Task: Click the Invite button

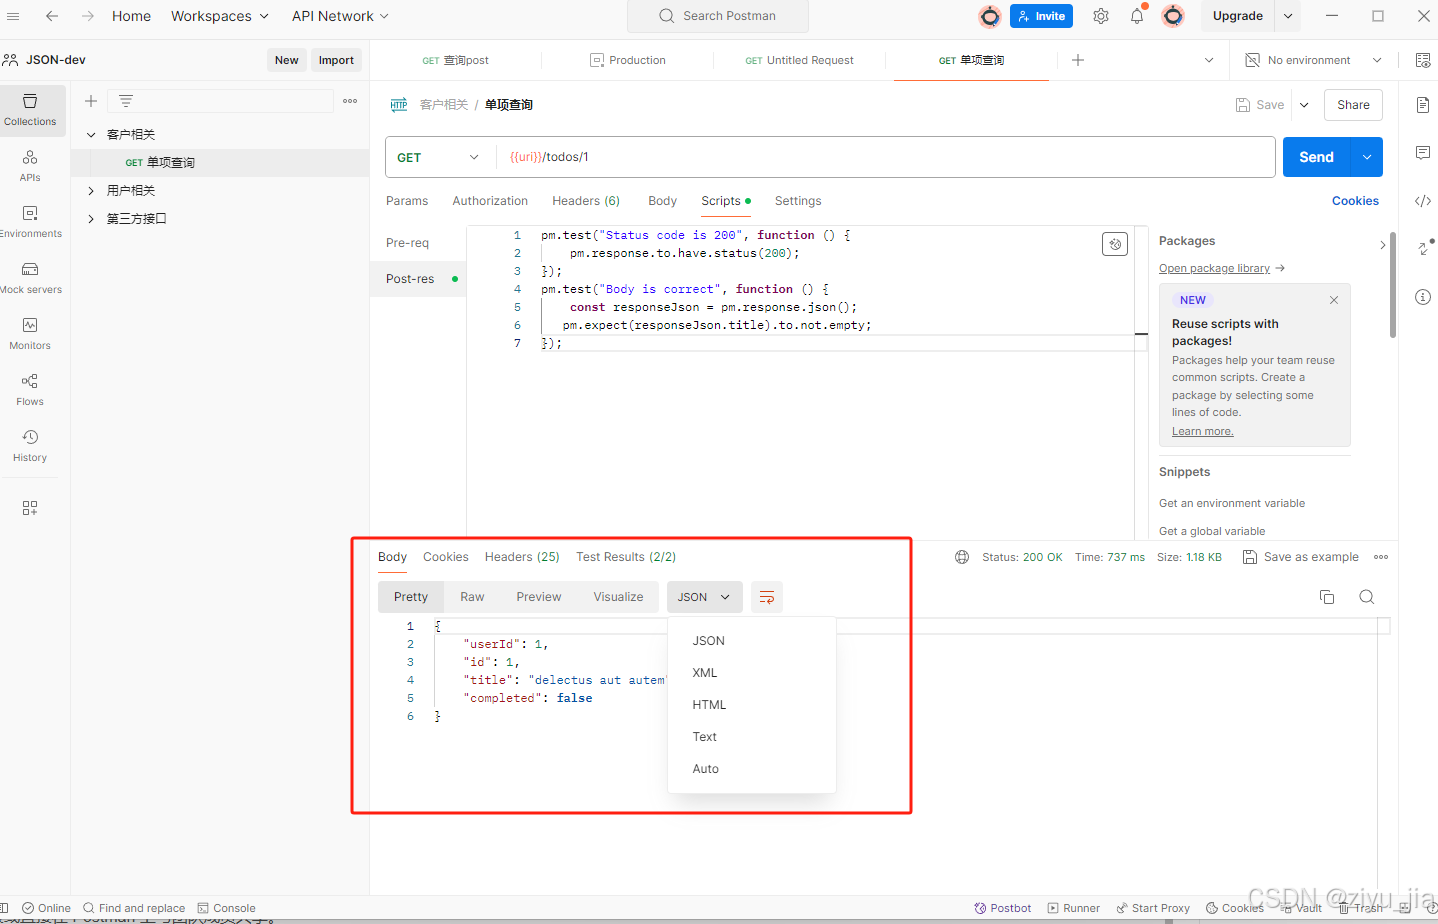Action: [x=1041, y=16]
